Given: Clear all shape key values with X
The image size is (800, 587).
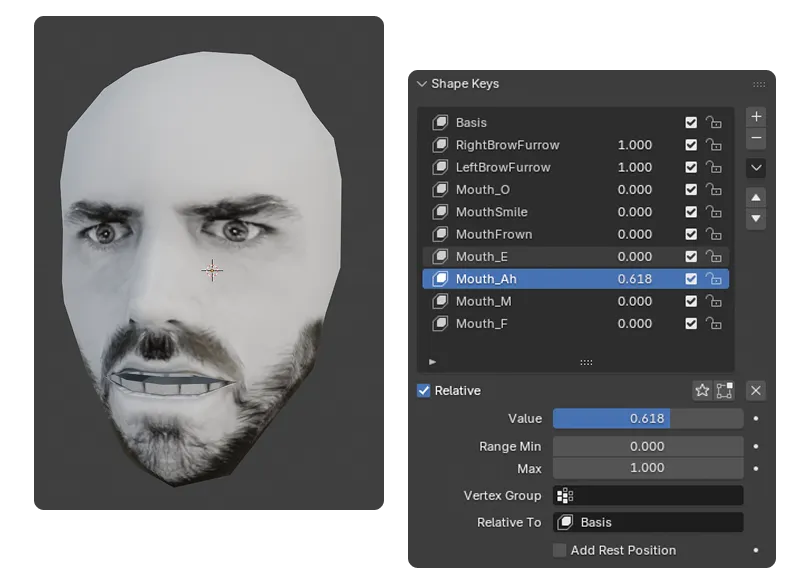Looking at the screenshot, I should point(756,391).
